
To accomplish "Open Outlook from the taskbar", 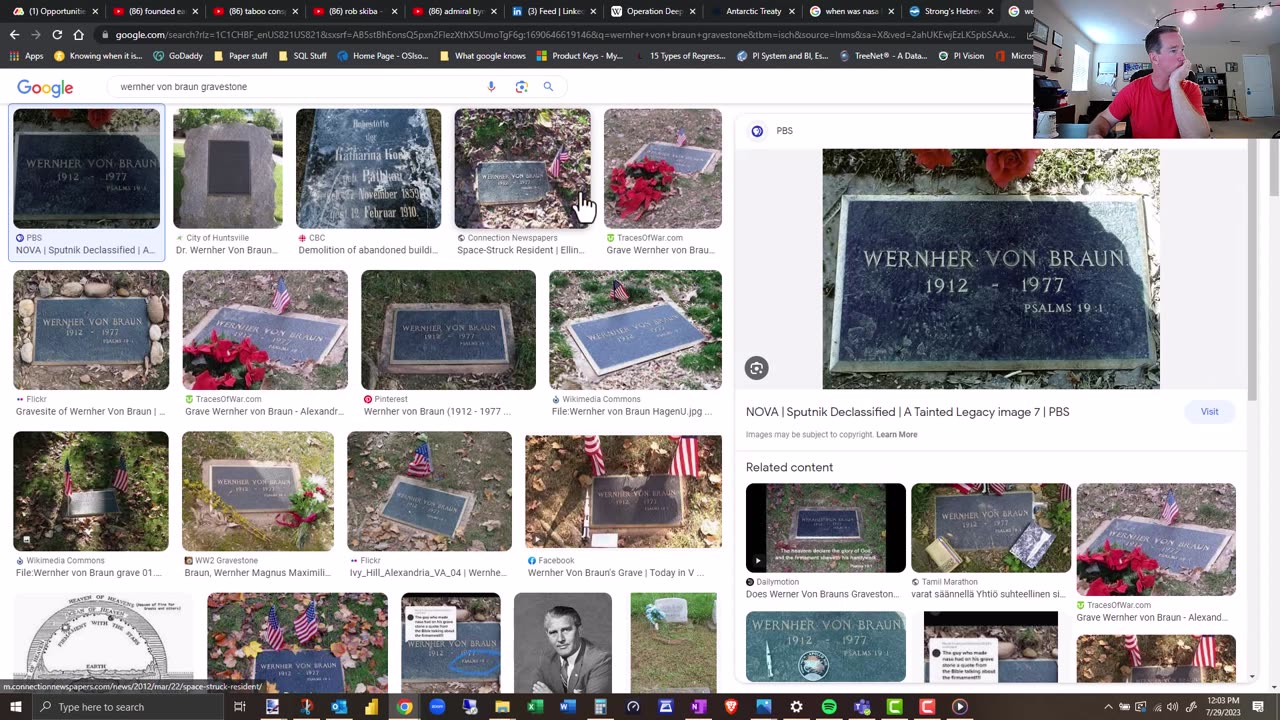I will coord(338,707).
